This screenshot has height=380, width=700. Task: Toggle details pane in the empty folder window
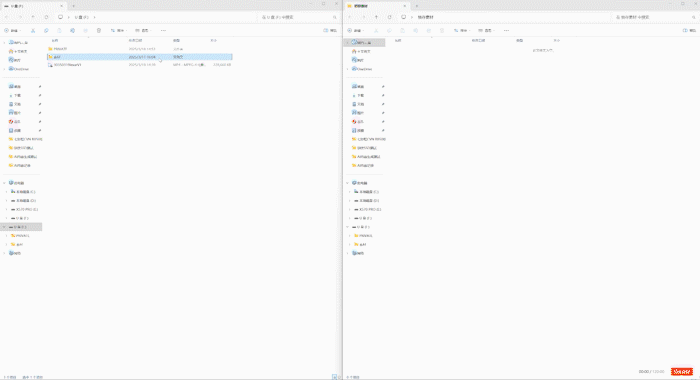[689, 30]
